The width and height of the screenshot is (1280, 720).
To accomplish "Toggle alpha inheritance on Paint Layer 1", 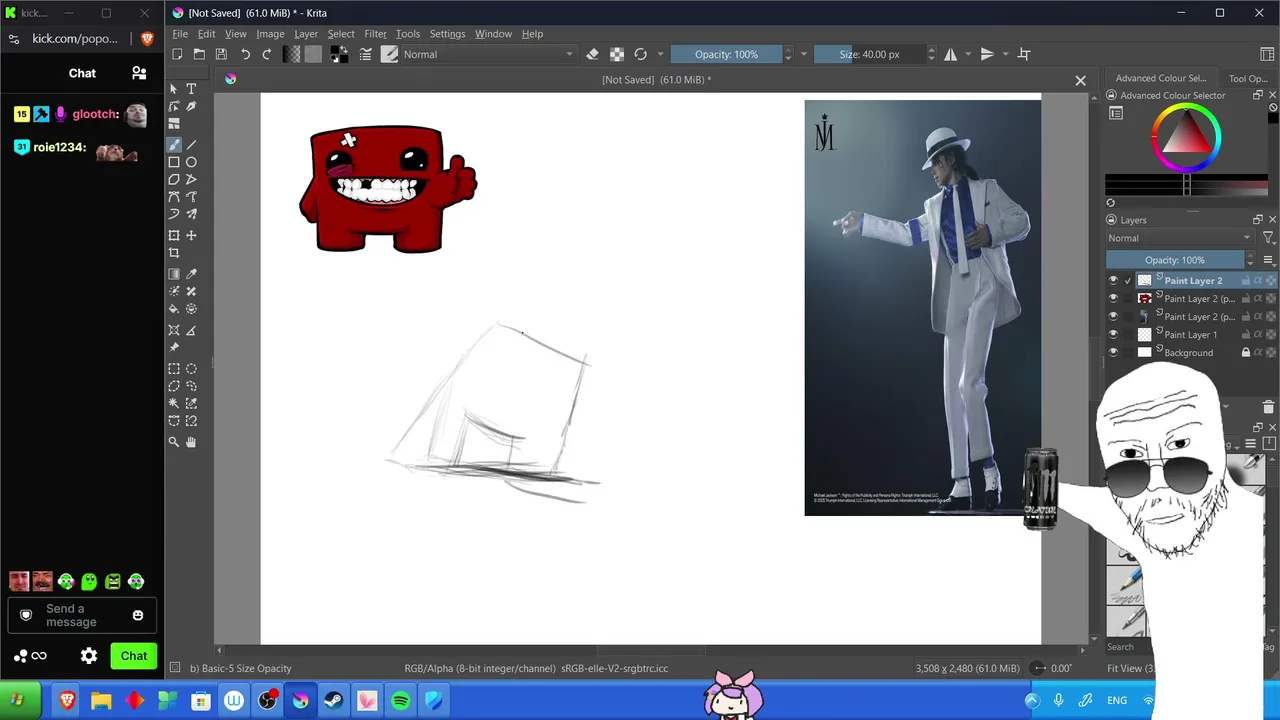I will pyautogui.click(x=1258, y=335).
